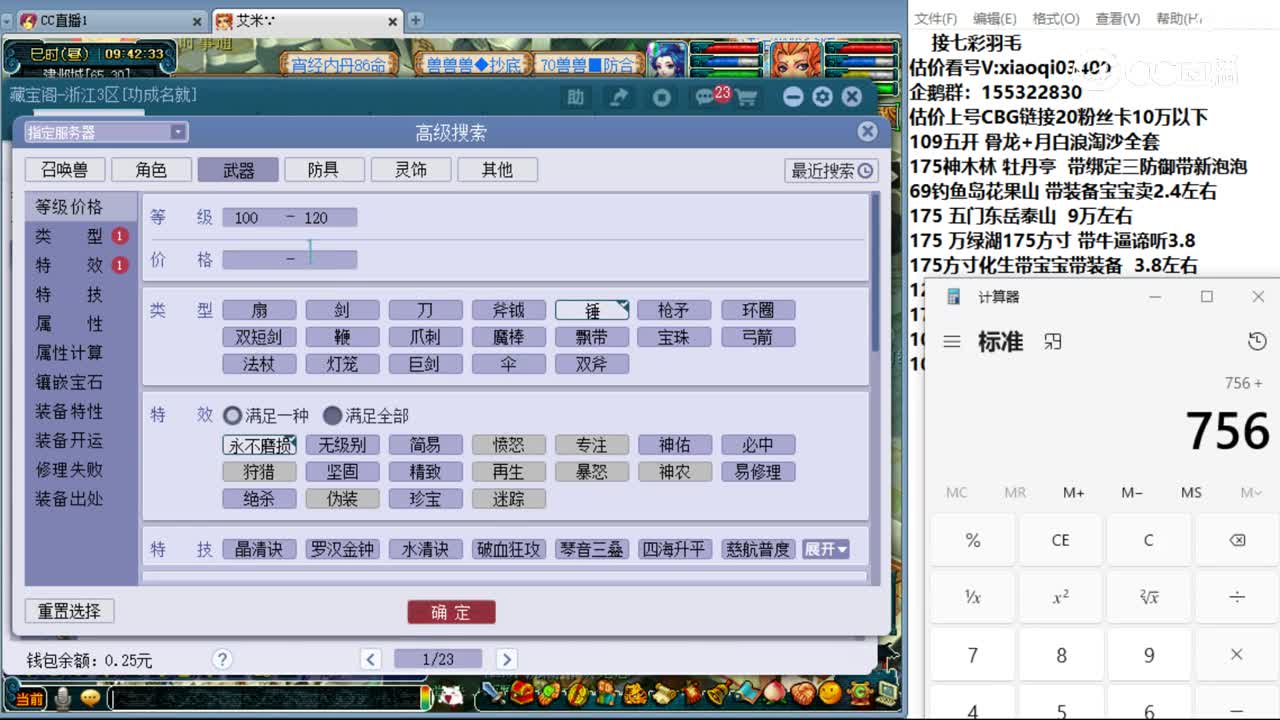Click the 重置选择 reset button
This screenshot has height=720, width=1280.
point(69,611)
